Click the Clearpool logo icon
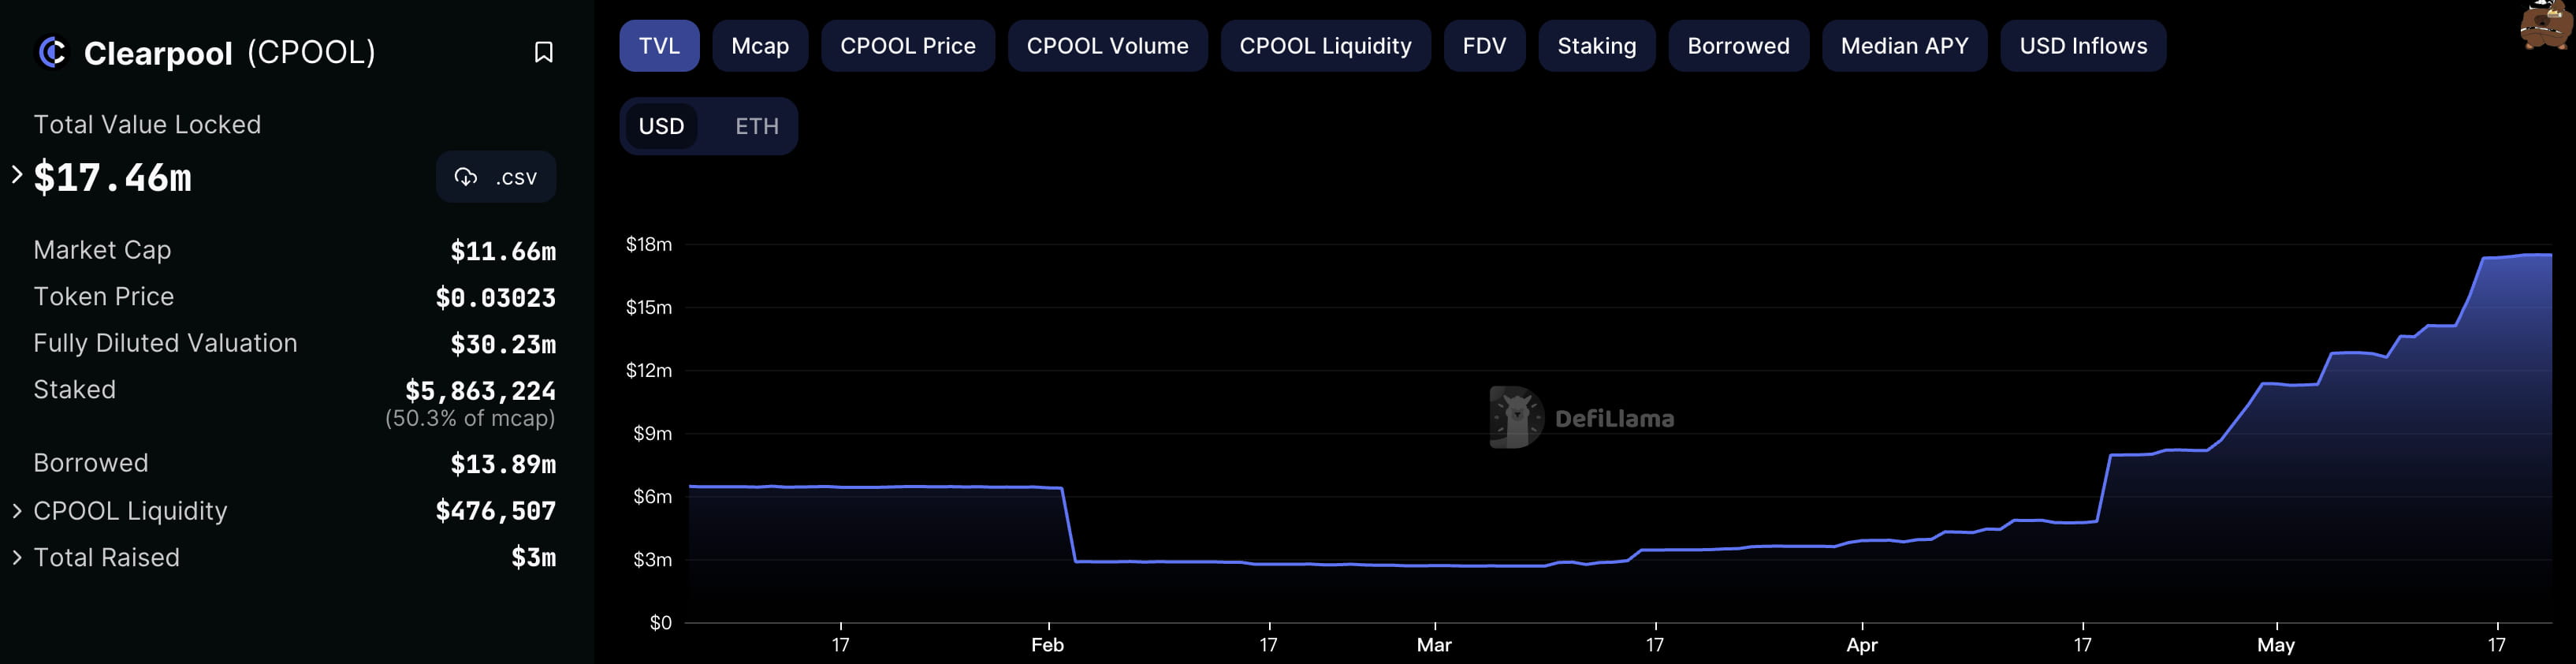This screenshot has width=2576, height=664. (x=52, y=52)
